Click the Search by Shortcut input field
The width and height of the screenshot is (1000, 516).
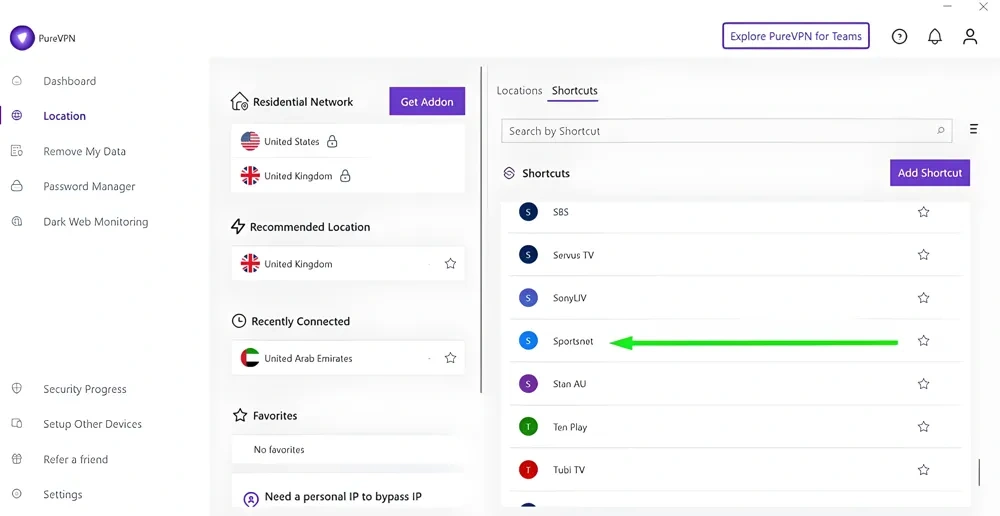coord(726,131)
